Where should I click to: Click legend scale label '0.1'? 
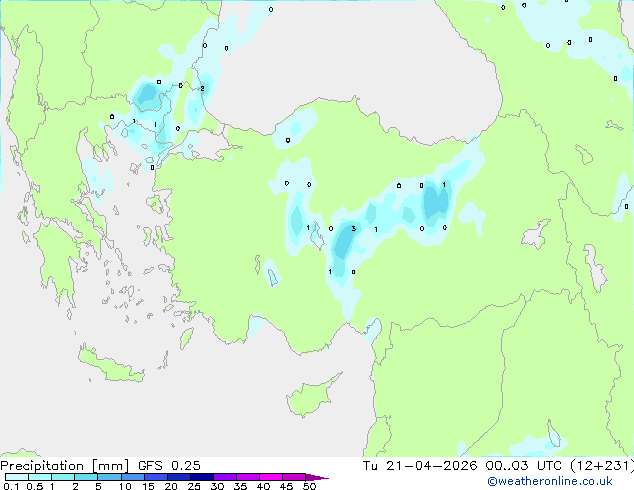[11, 486]
